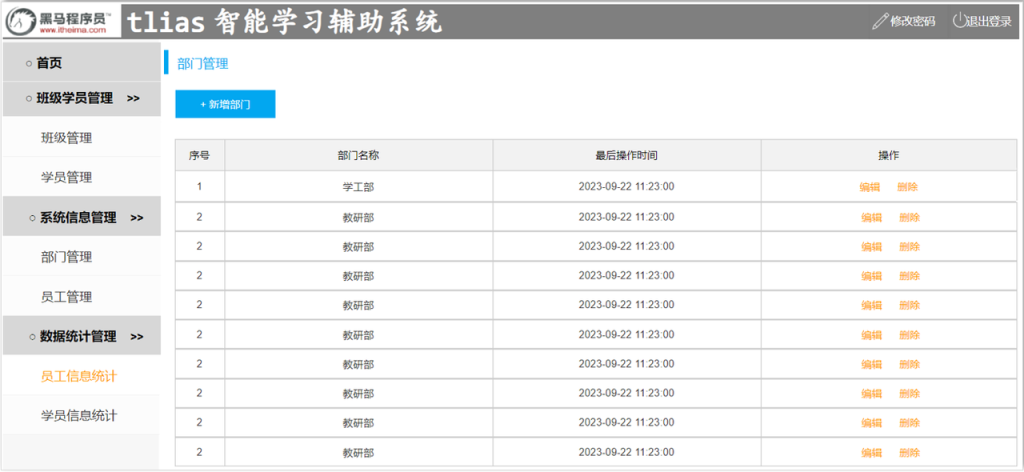Open 班级管理 in the sidebar

coord(66,138)
